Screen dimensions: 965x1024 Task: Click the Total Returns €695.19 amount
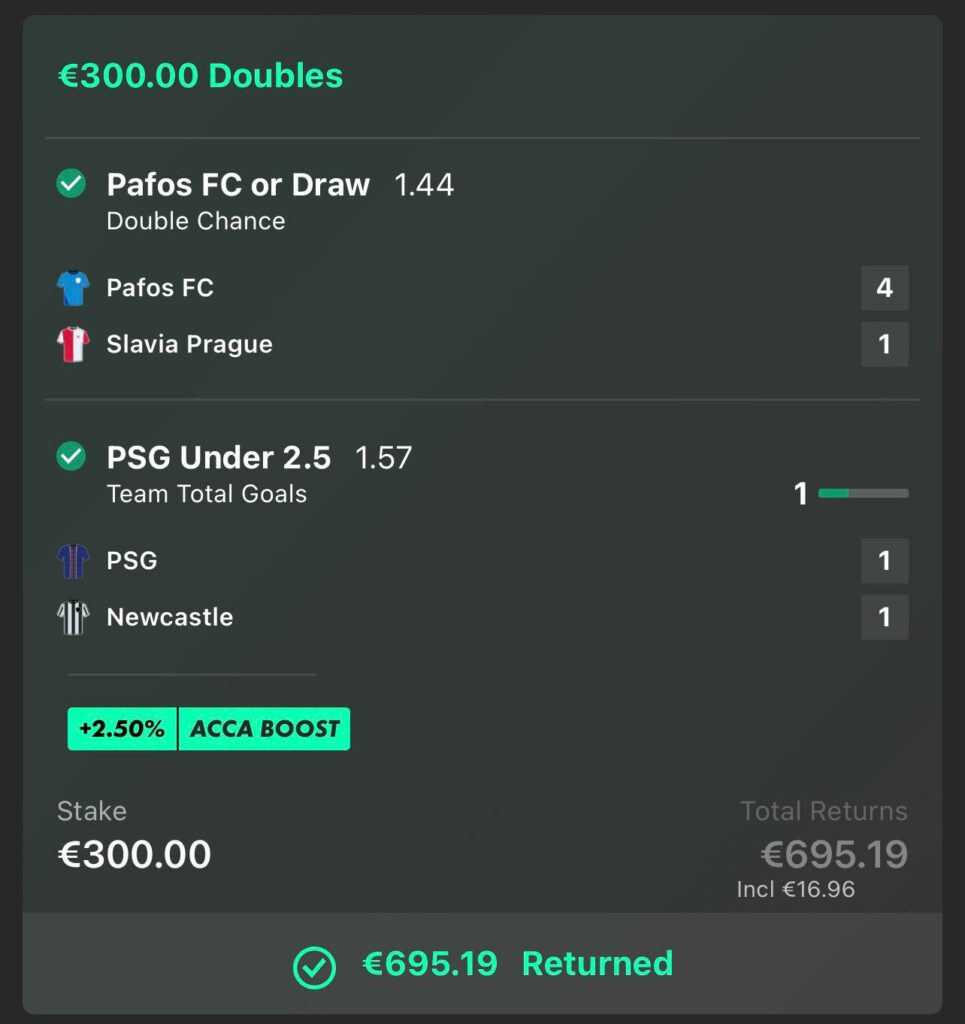[x=834, y=855]
